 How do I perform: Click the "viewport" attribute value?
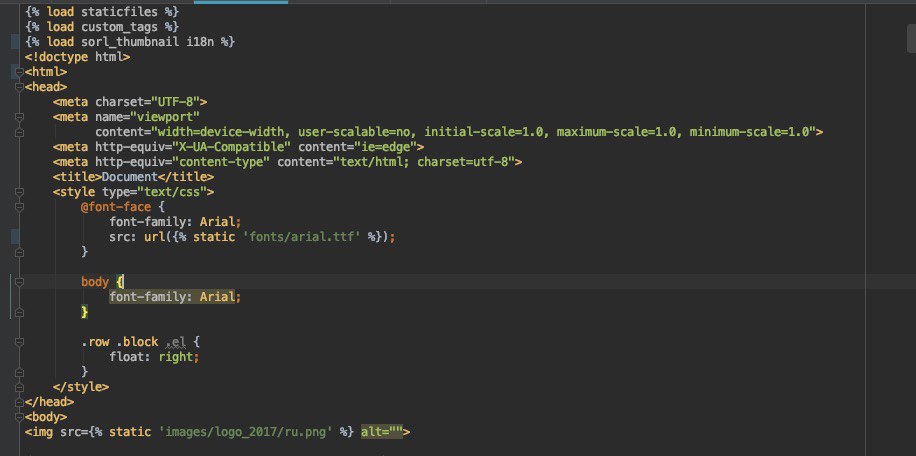coord(165,117)
